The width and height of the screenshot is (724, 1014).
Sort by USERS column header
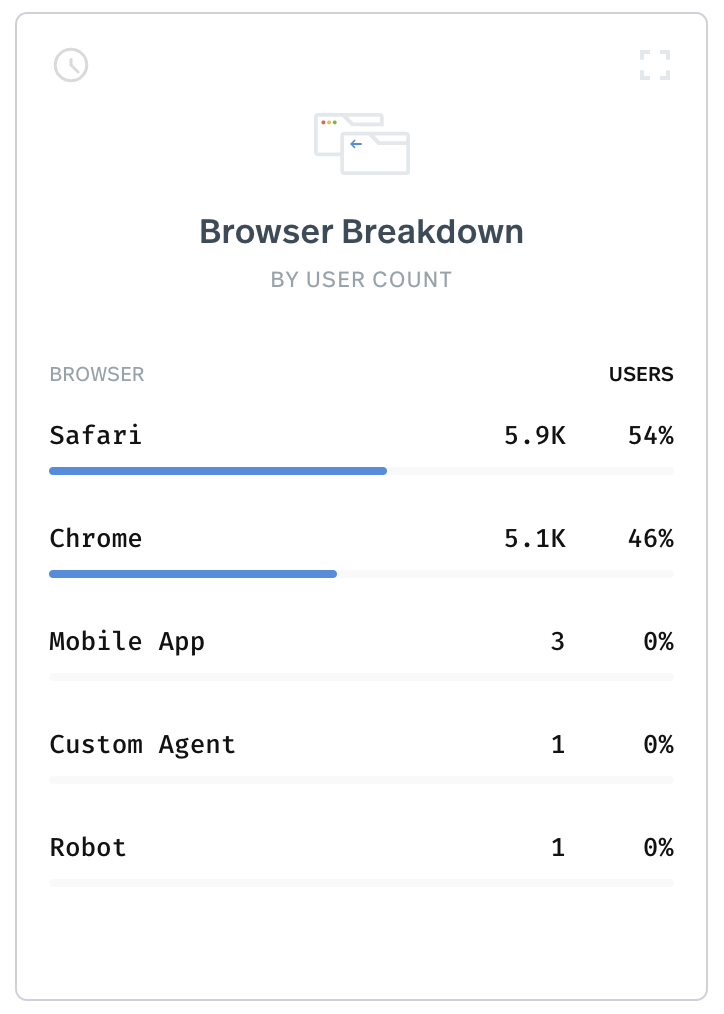(641, 374)
